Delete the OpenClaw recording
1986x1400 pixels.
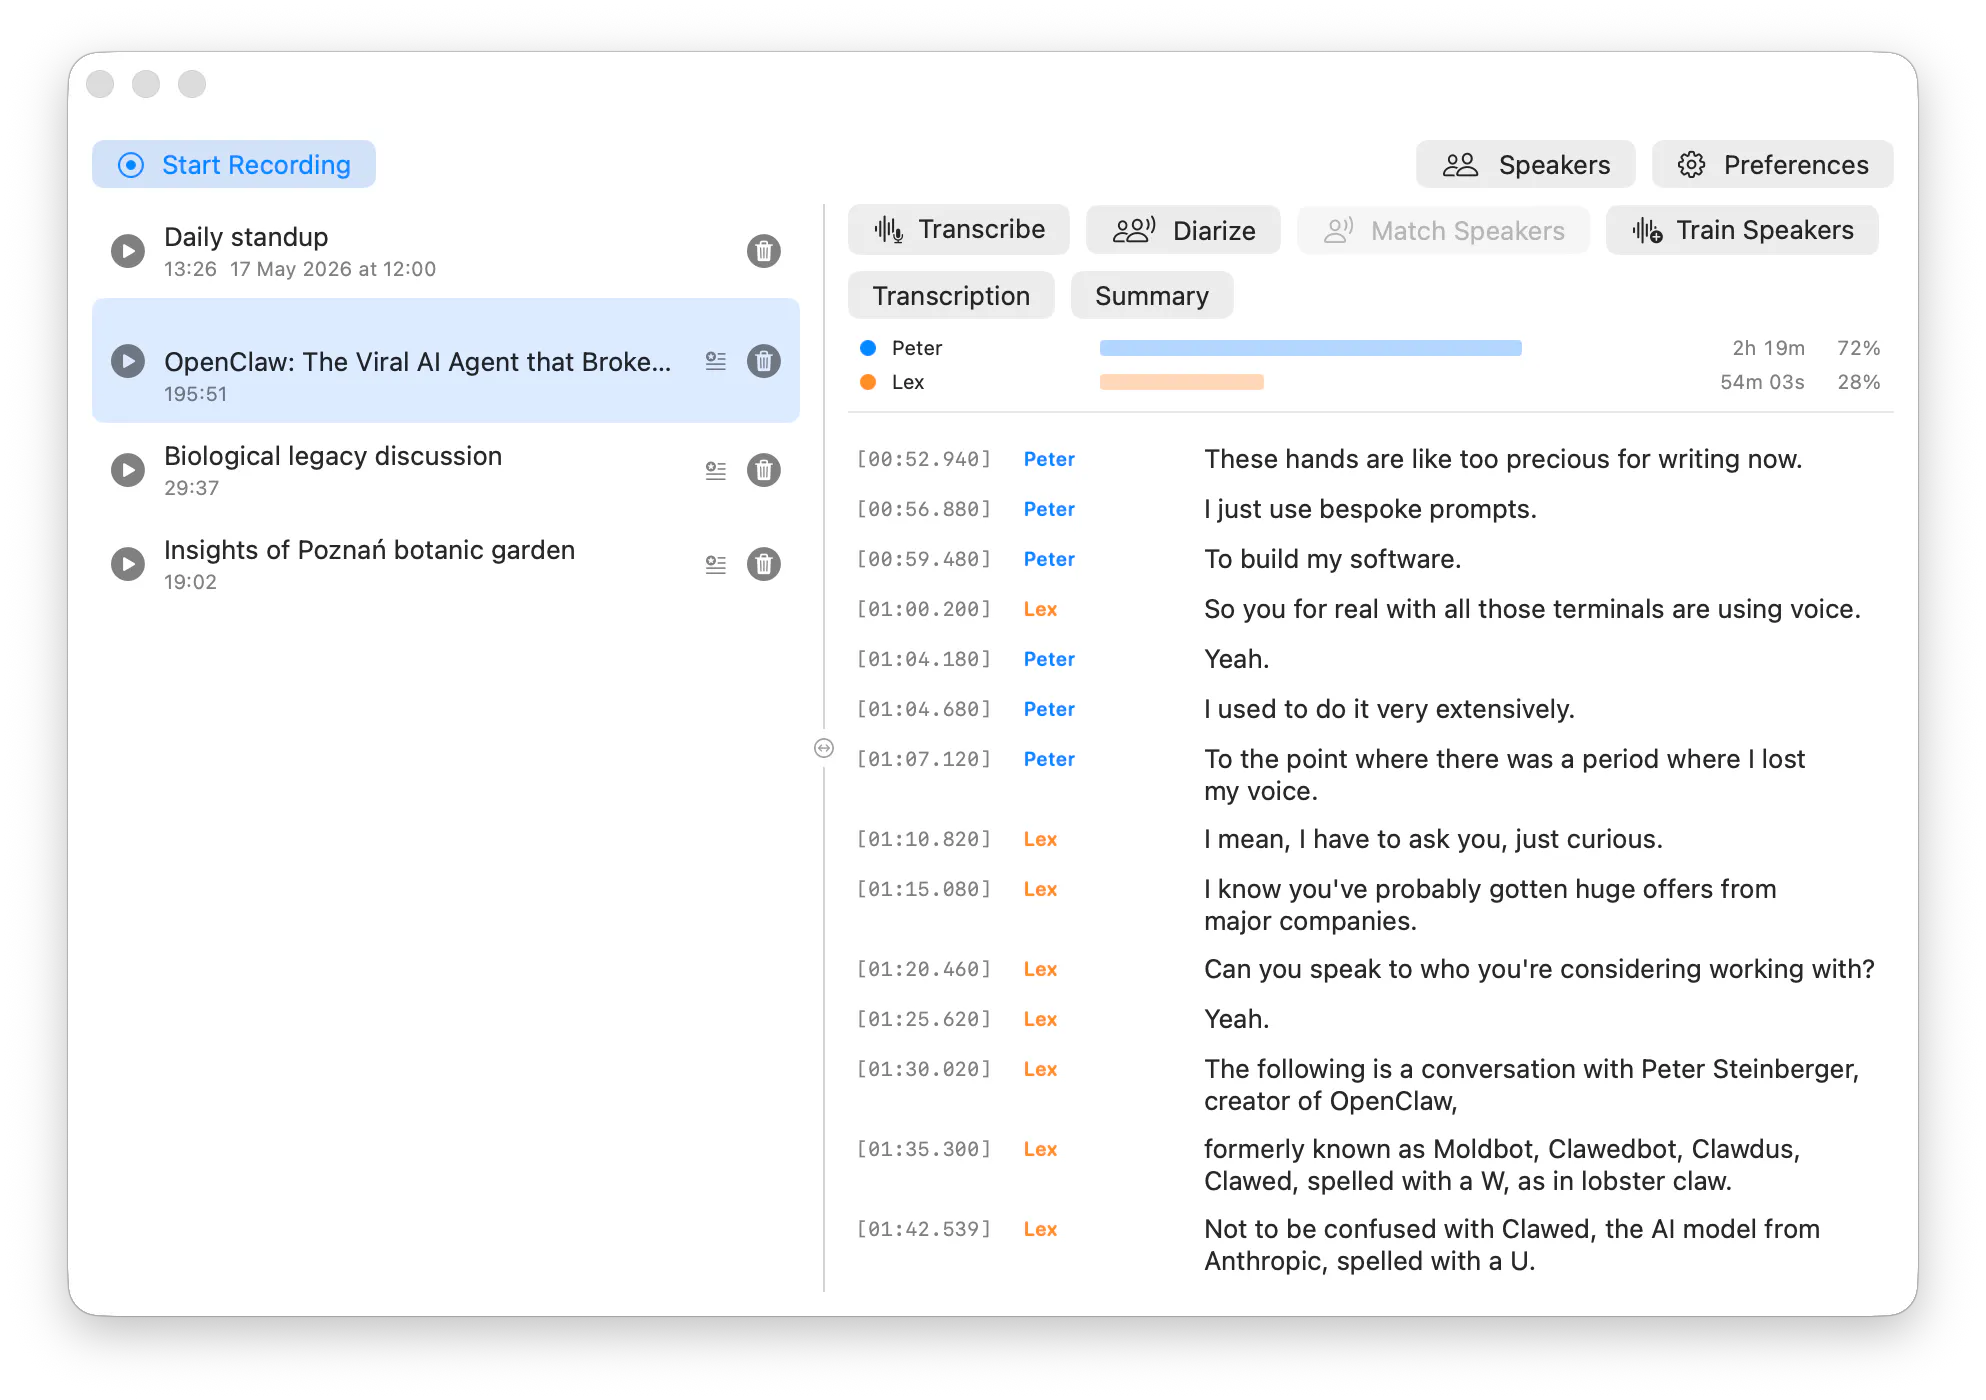point(764,361)
